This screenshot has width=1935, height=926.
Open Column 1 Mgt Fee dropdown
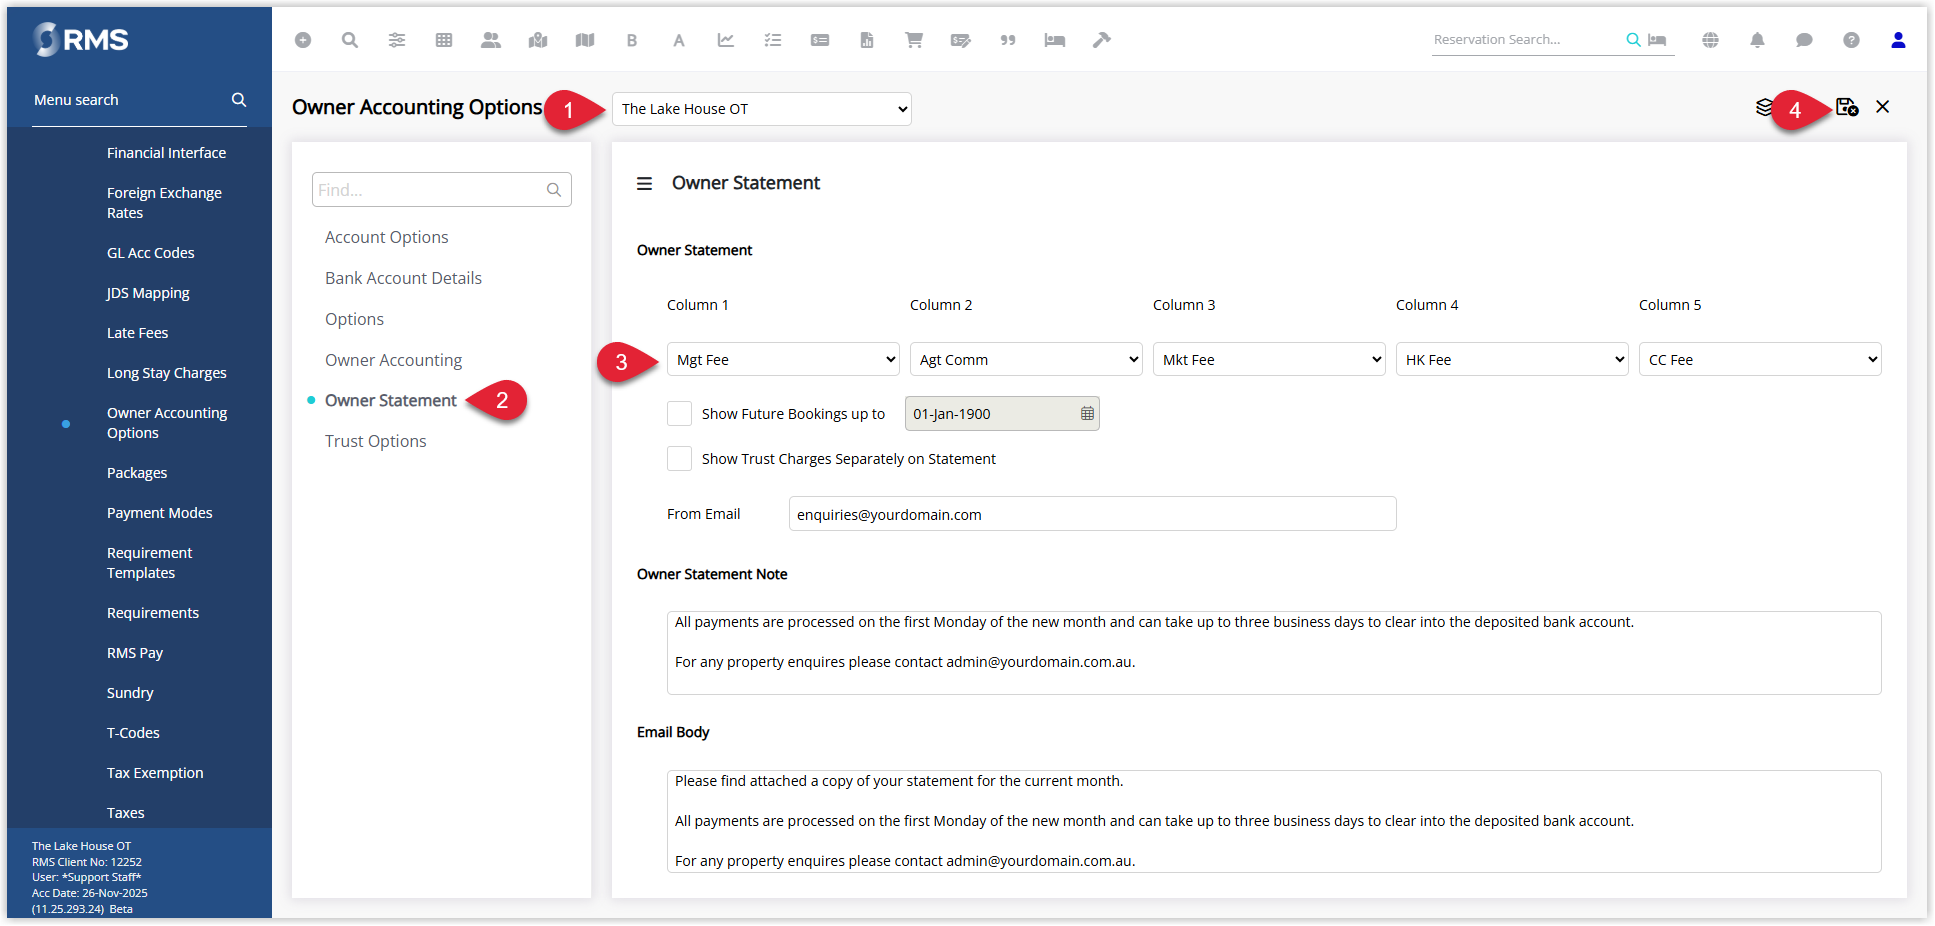pyautogui.click(x=783, y=360)
